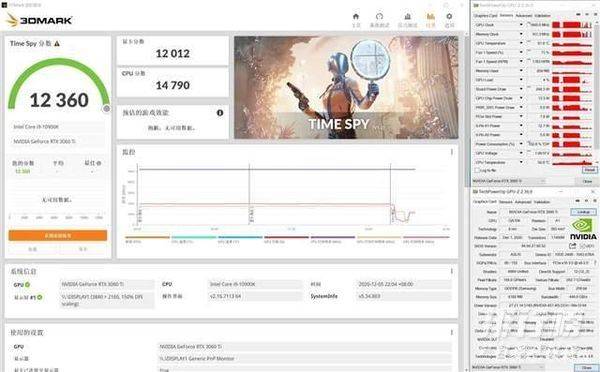Click the warning triangle next to Time Spy score
The height and width of the screenshot is (372, 600).
[x=57, y=44]
